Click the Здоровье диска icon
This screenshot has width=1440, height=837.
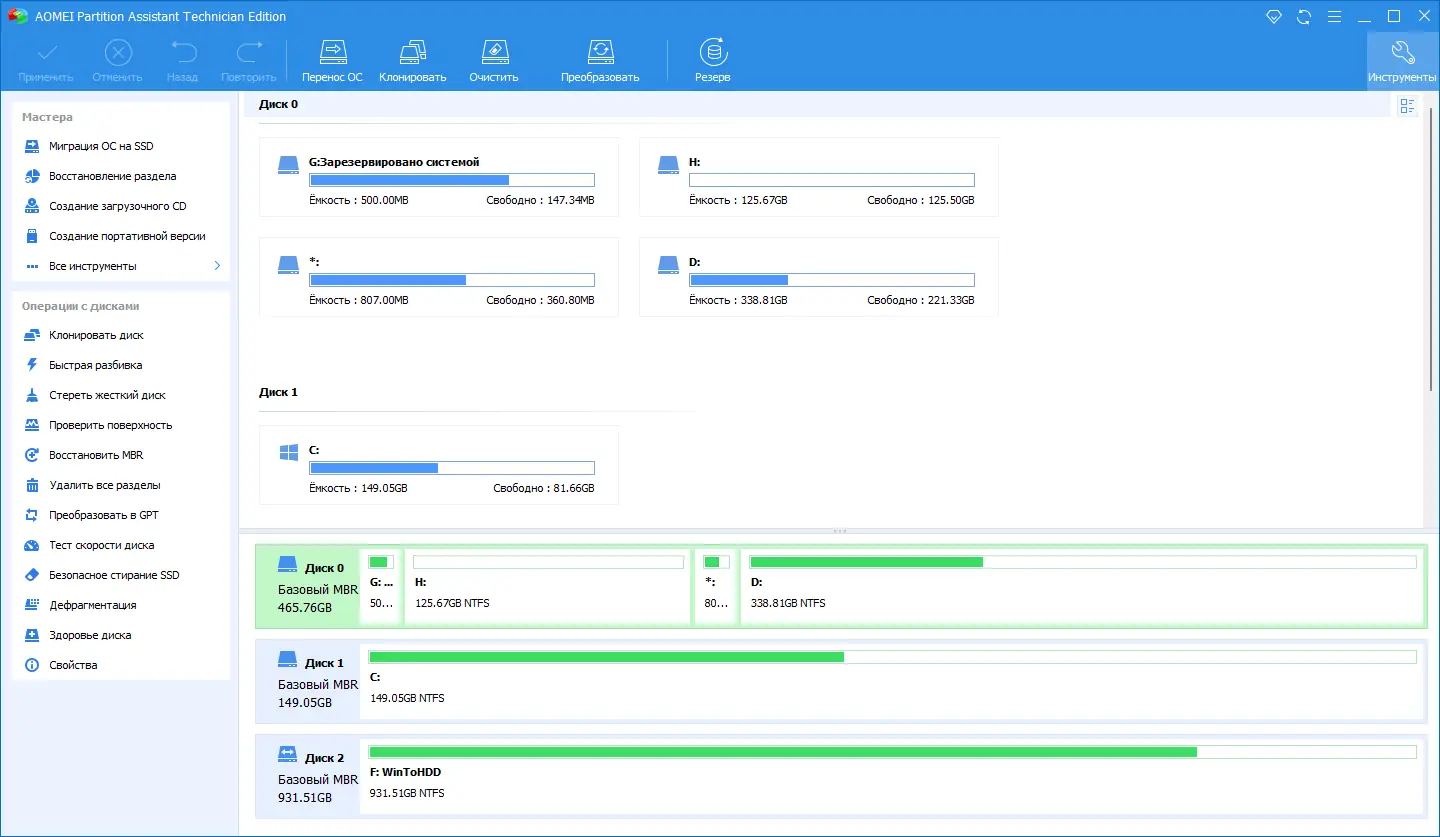[x=31, y=635]
